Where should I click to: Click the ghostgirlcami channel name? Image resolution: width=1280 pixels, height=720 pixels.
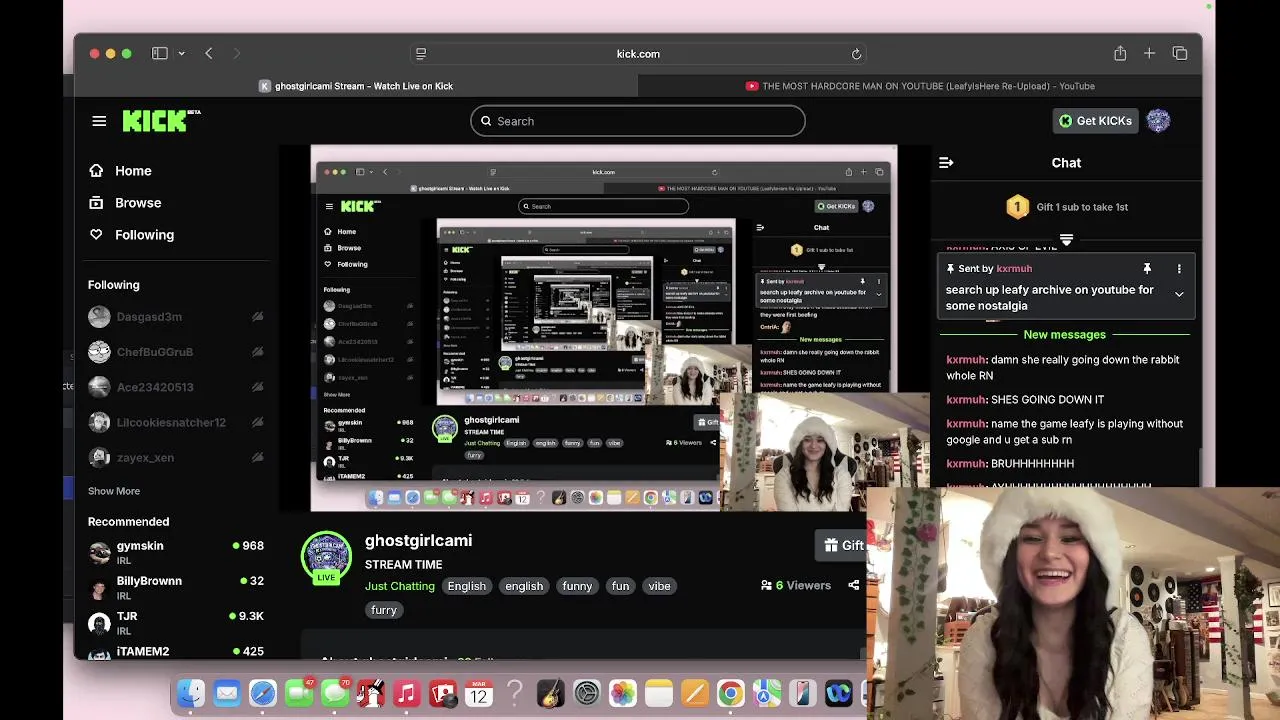coord(418,540)
